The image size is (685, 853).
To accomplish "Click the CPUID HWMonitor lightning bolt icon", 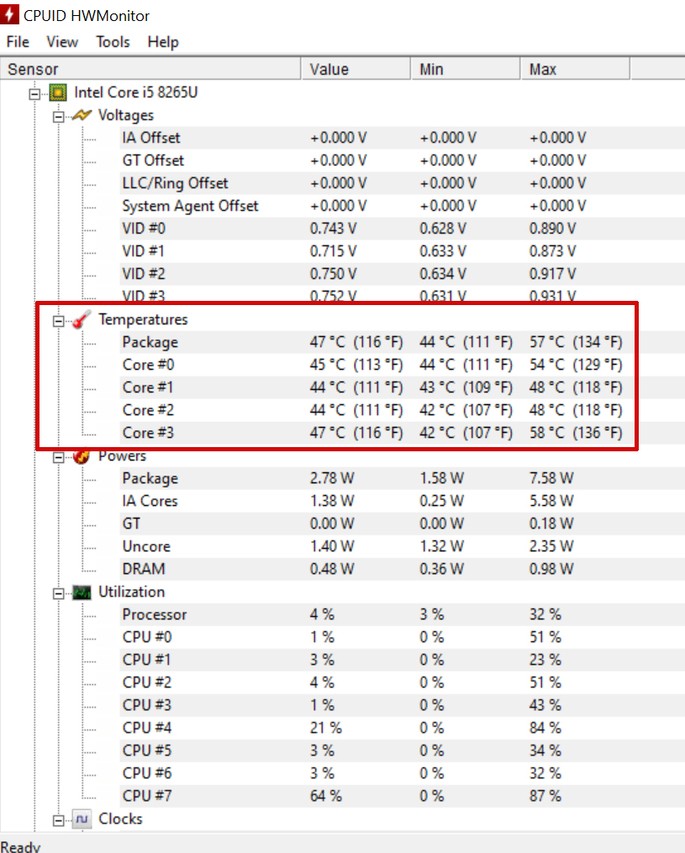I will 13,14.
